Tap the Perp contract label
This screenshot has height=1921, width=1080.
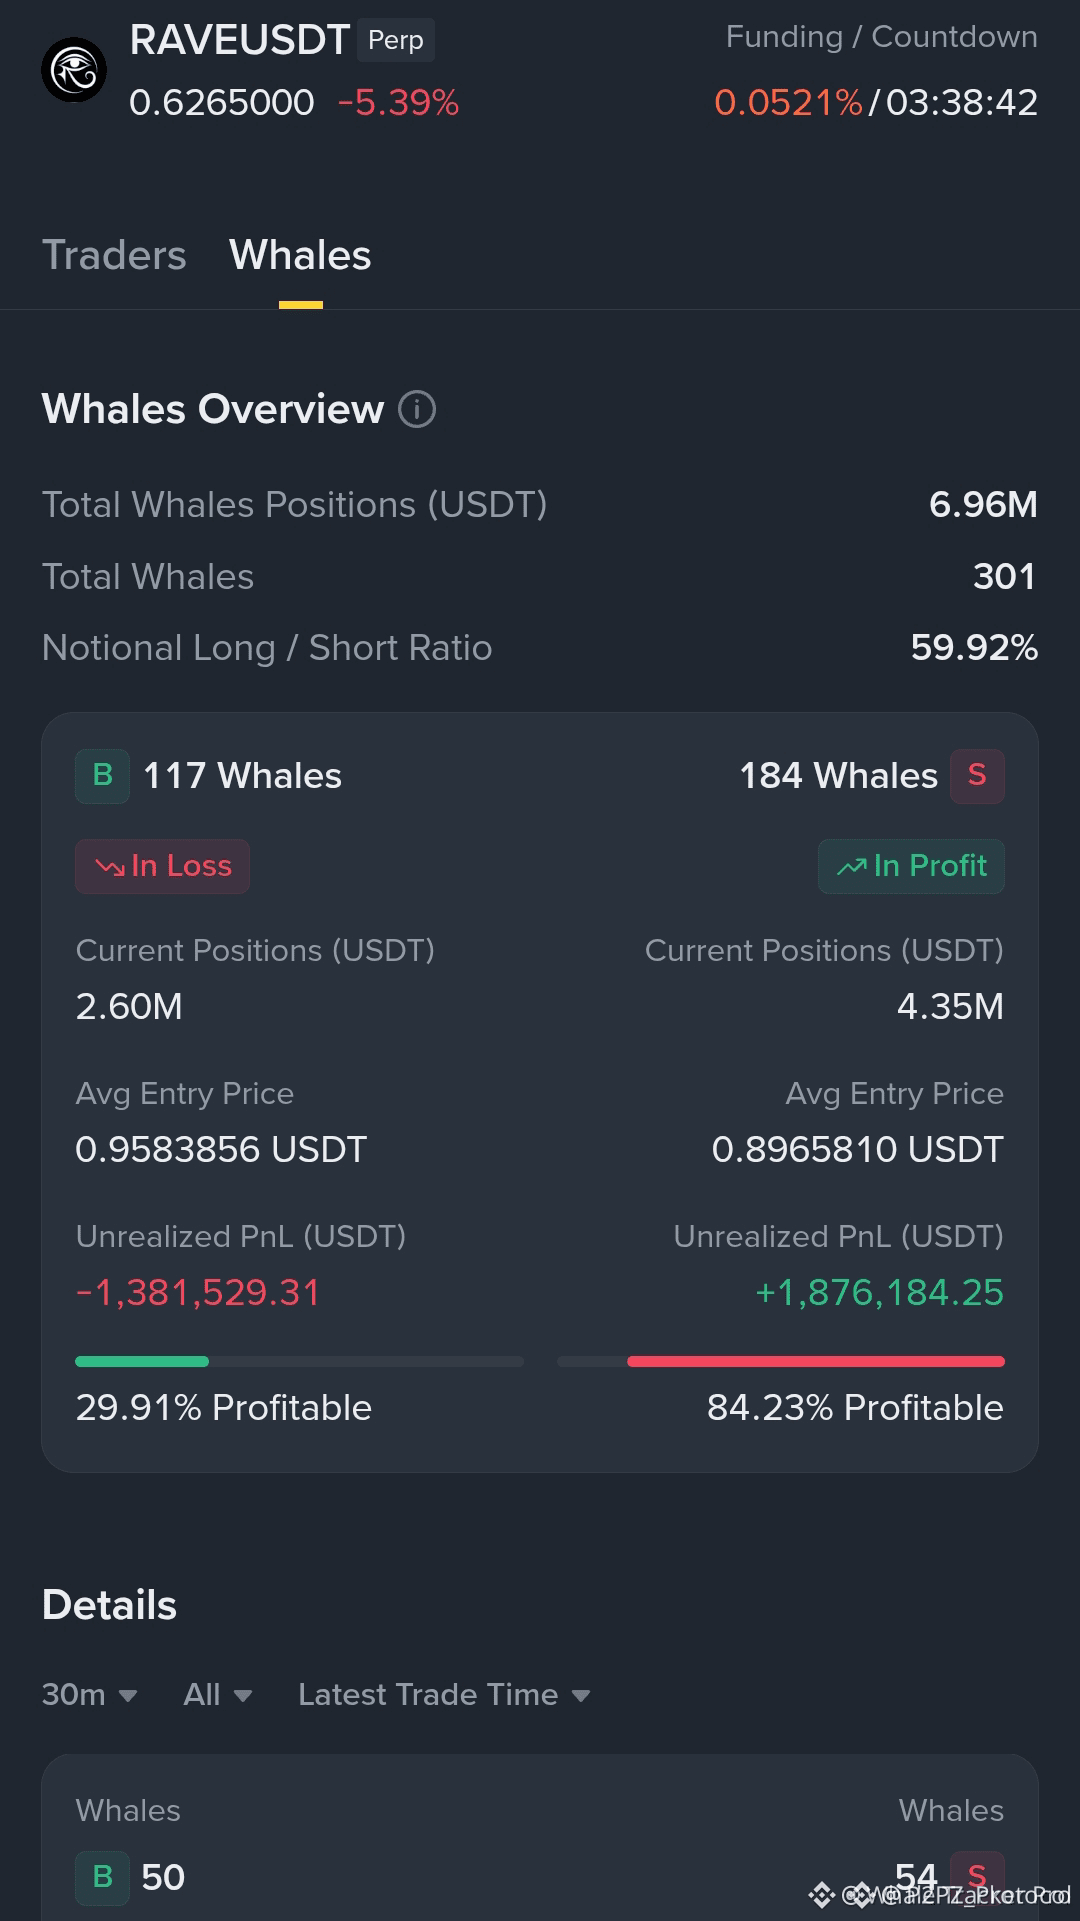pyautogui.click(x=396, y=40)
